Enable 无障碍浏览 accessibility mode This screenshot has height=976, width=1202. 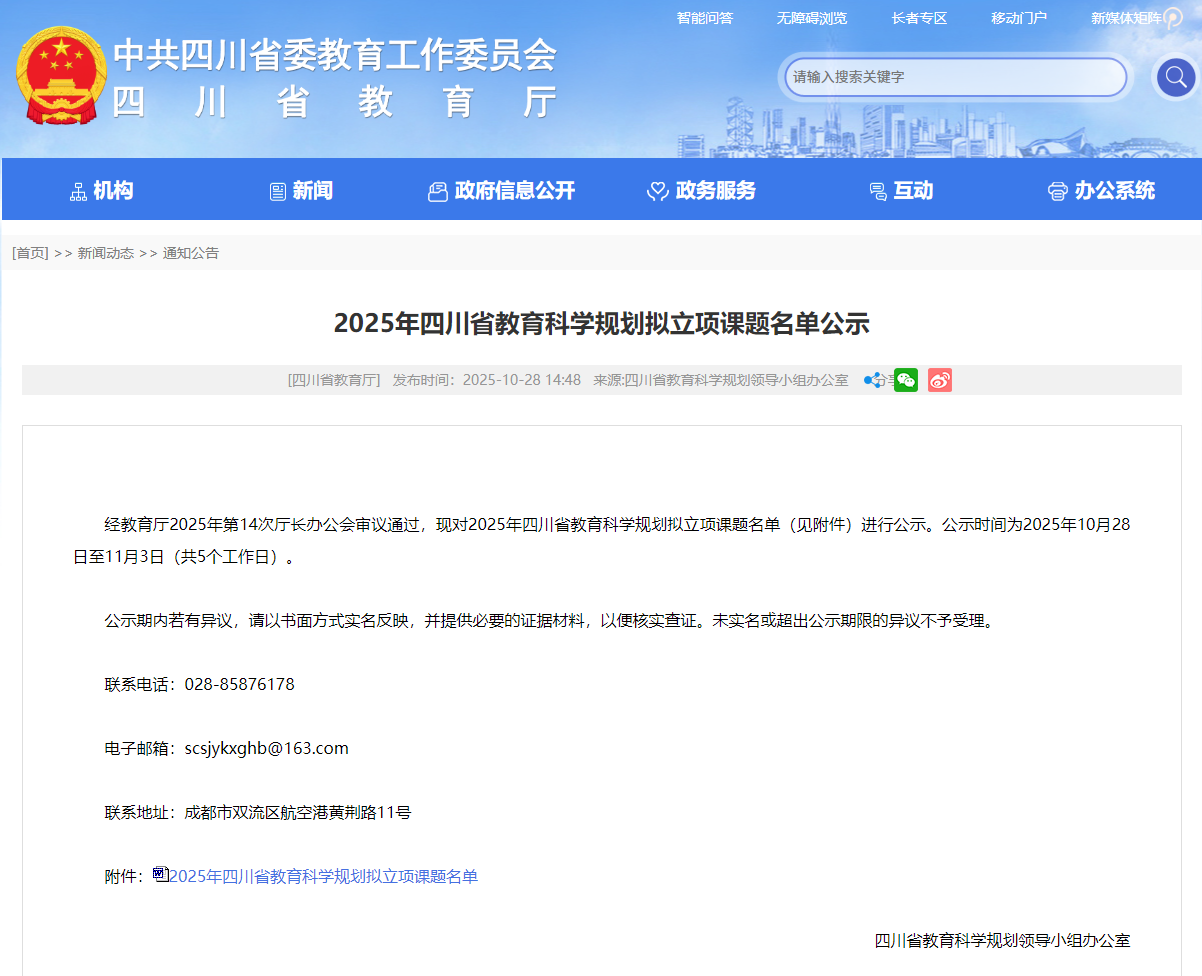tap(811, 18)
